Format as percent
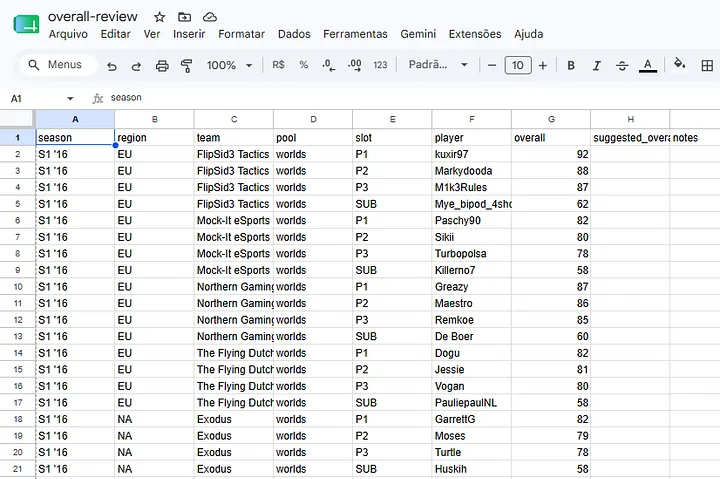 coord(304,65)
